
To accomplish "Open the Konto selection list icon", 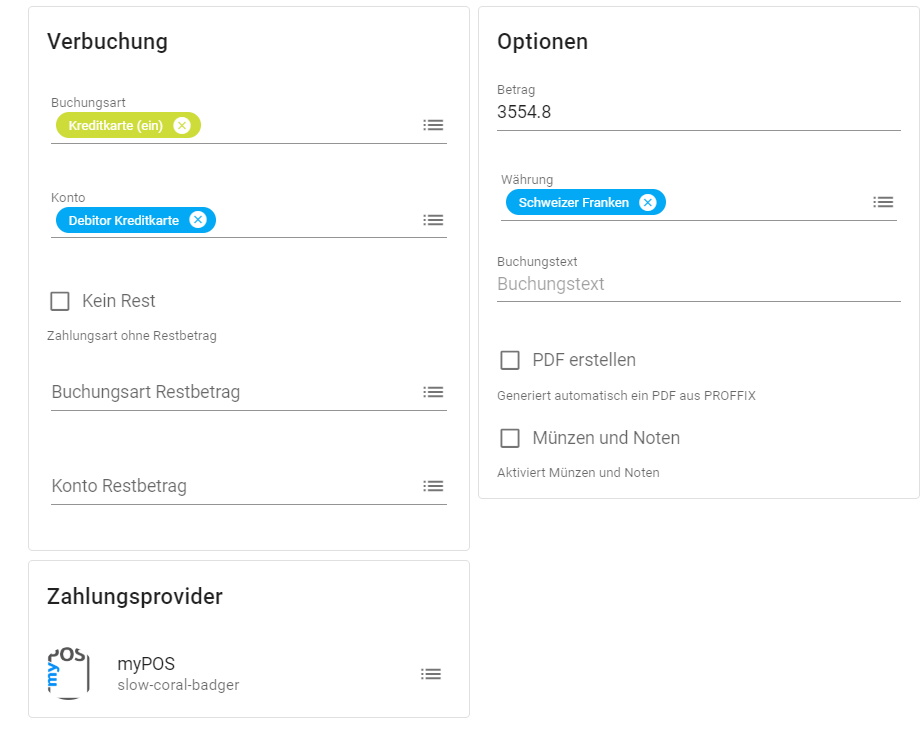I will point(433,219).
